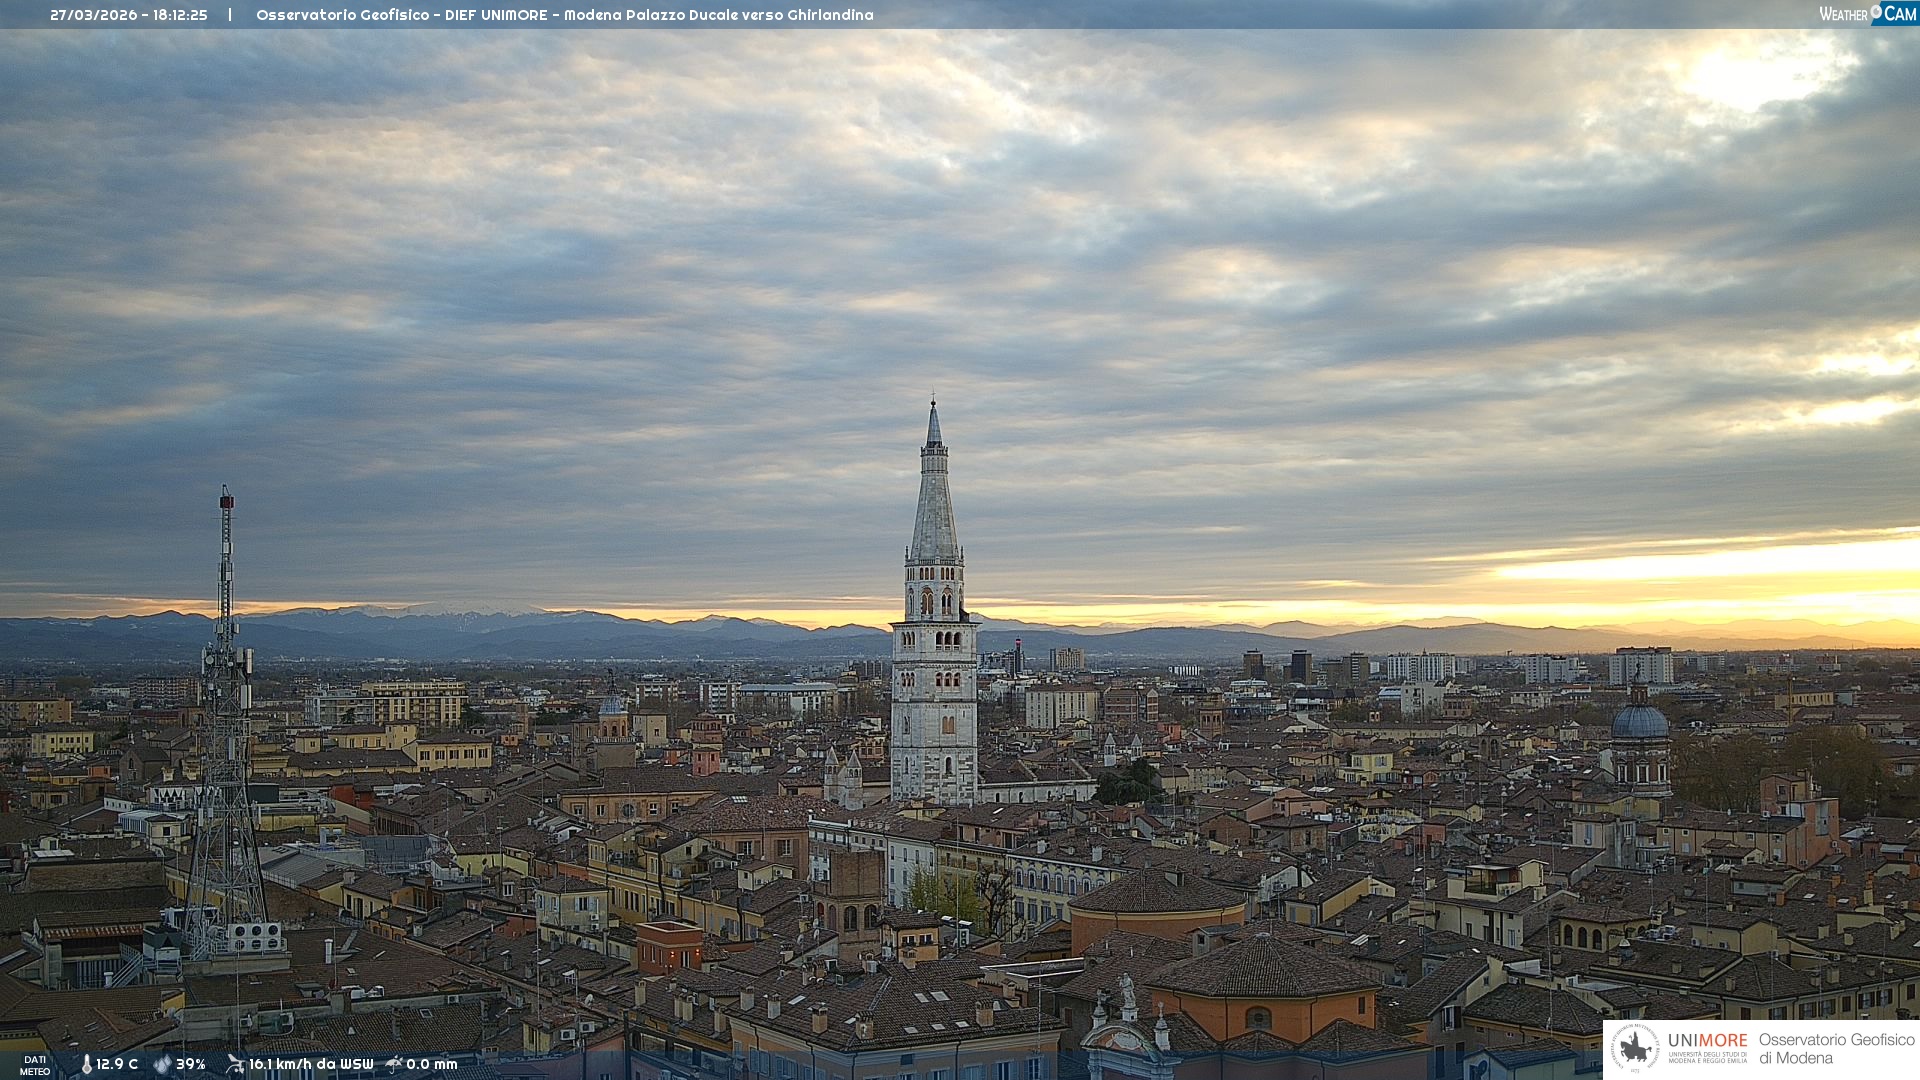The height and width of the screenshot is (1080, 1920).
Task: Click the WeatherCam logo
Action: [1867, 14]
